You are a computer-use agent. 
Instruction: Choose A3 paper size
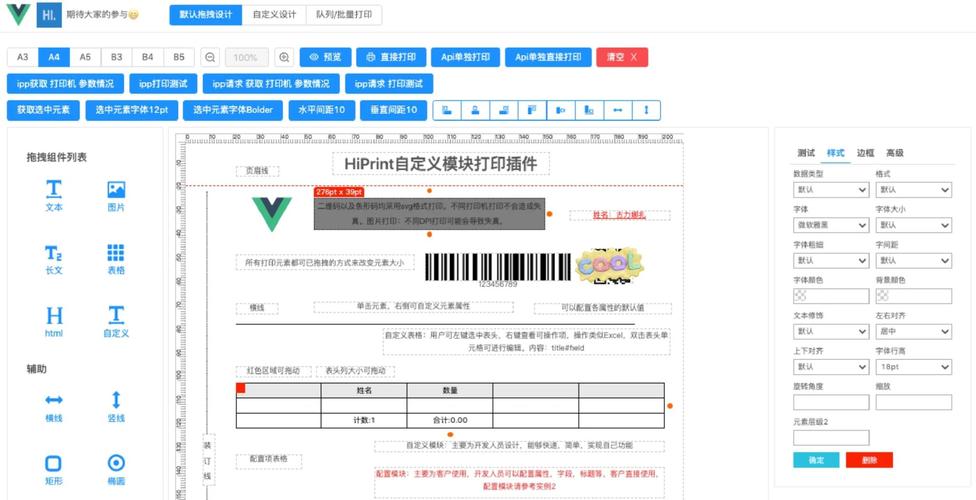23,57
